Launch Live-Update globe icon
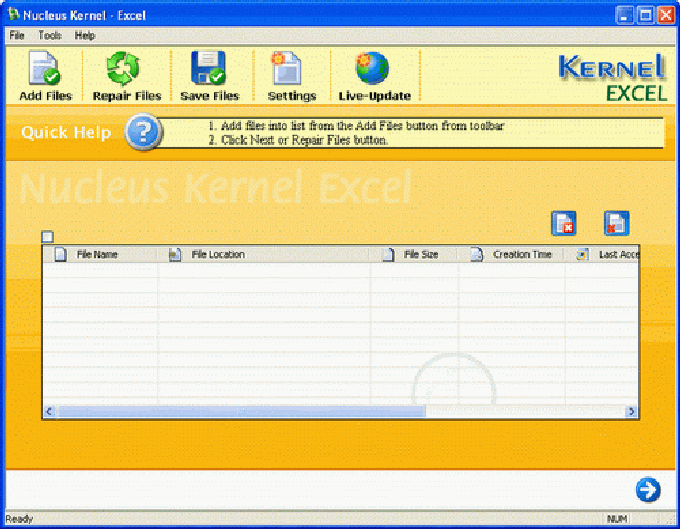The height and width of the screenshot is (529, 680). pos(372,68)
